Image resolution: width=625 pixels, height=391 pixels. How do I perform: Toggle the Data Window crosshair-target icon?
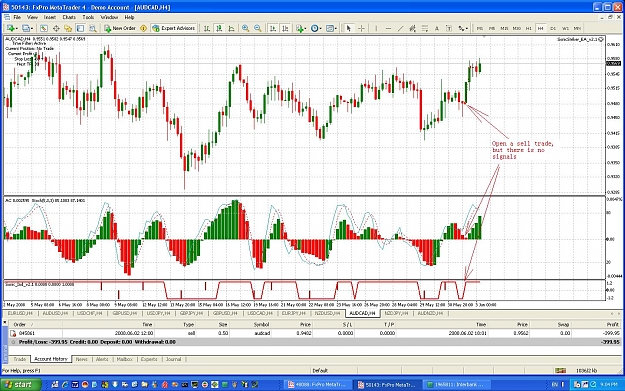coord(56,28)
